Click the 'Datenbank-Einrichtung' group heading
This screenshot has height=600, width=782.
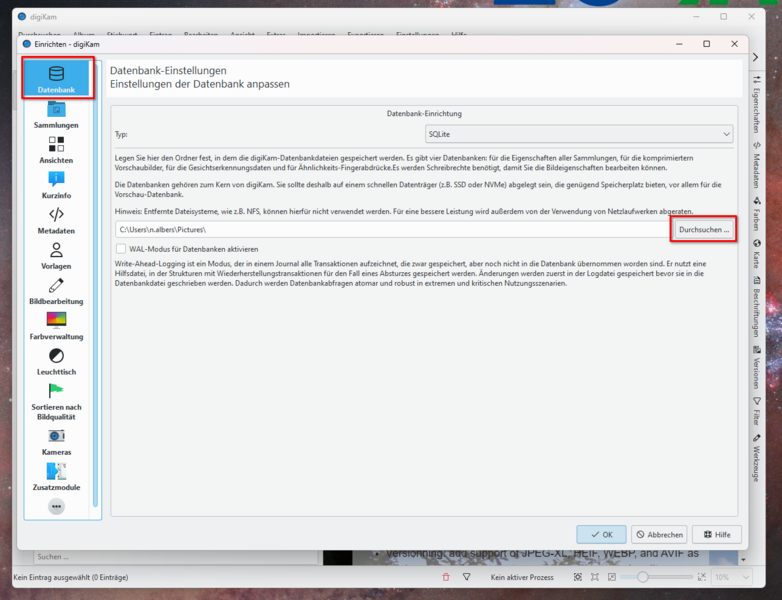click(424, 114)
